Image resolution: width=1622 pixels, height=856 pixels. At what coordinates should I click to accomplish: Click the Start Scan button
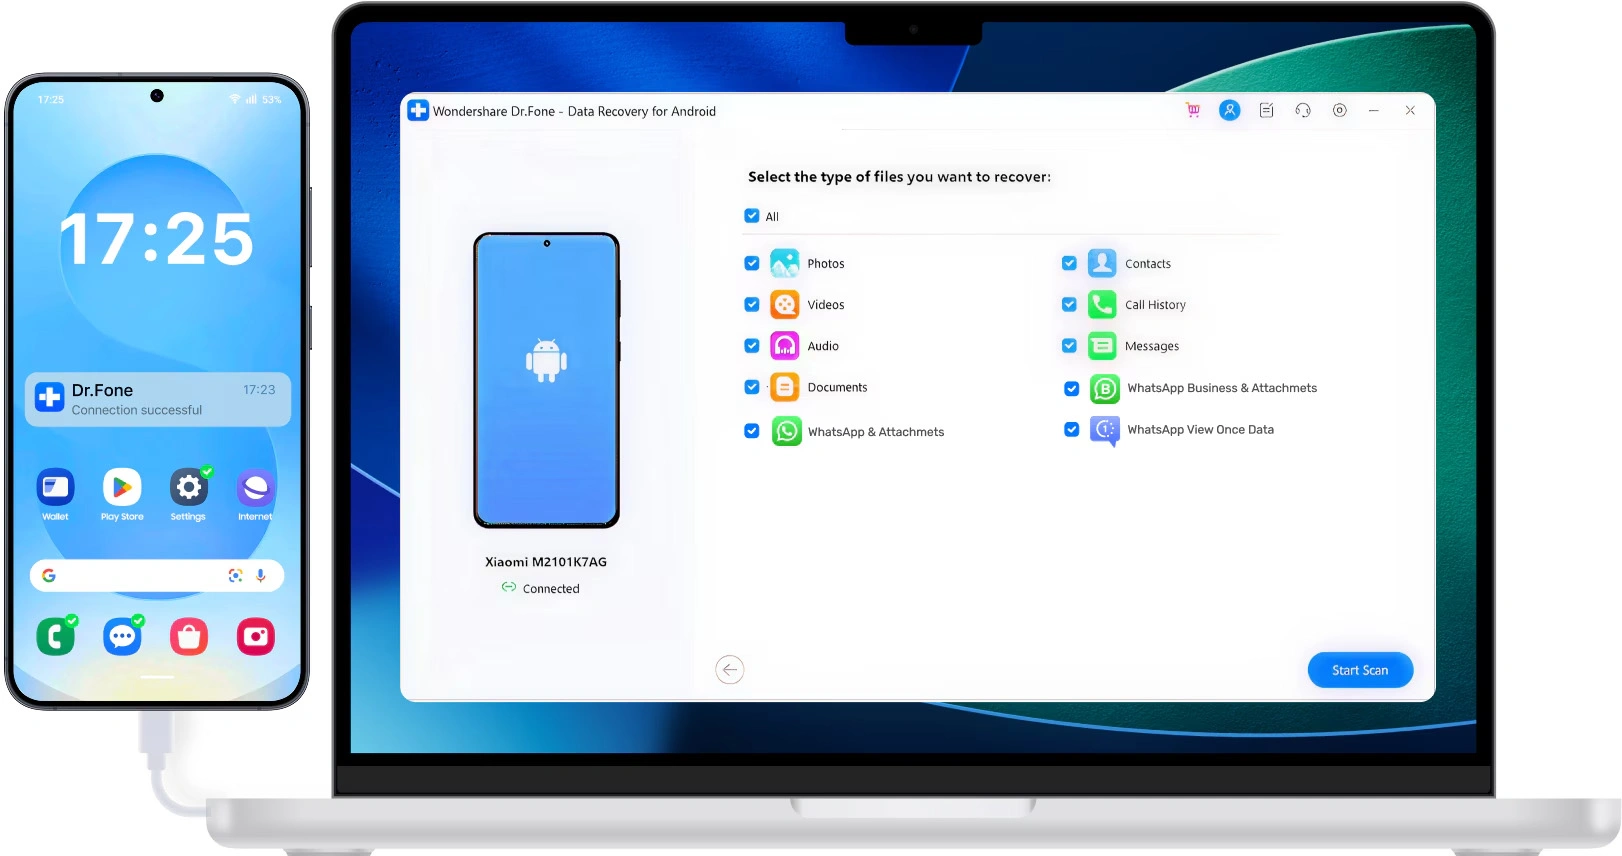(x=1360, y=670)
